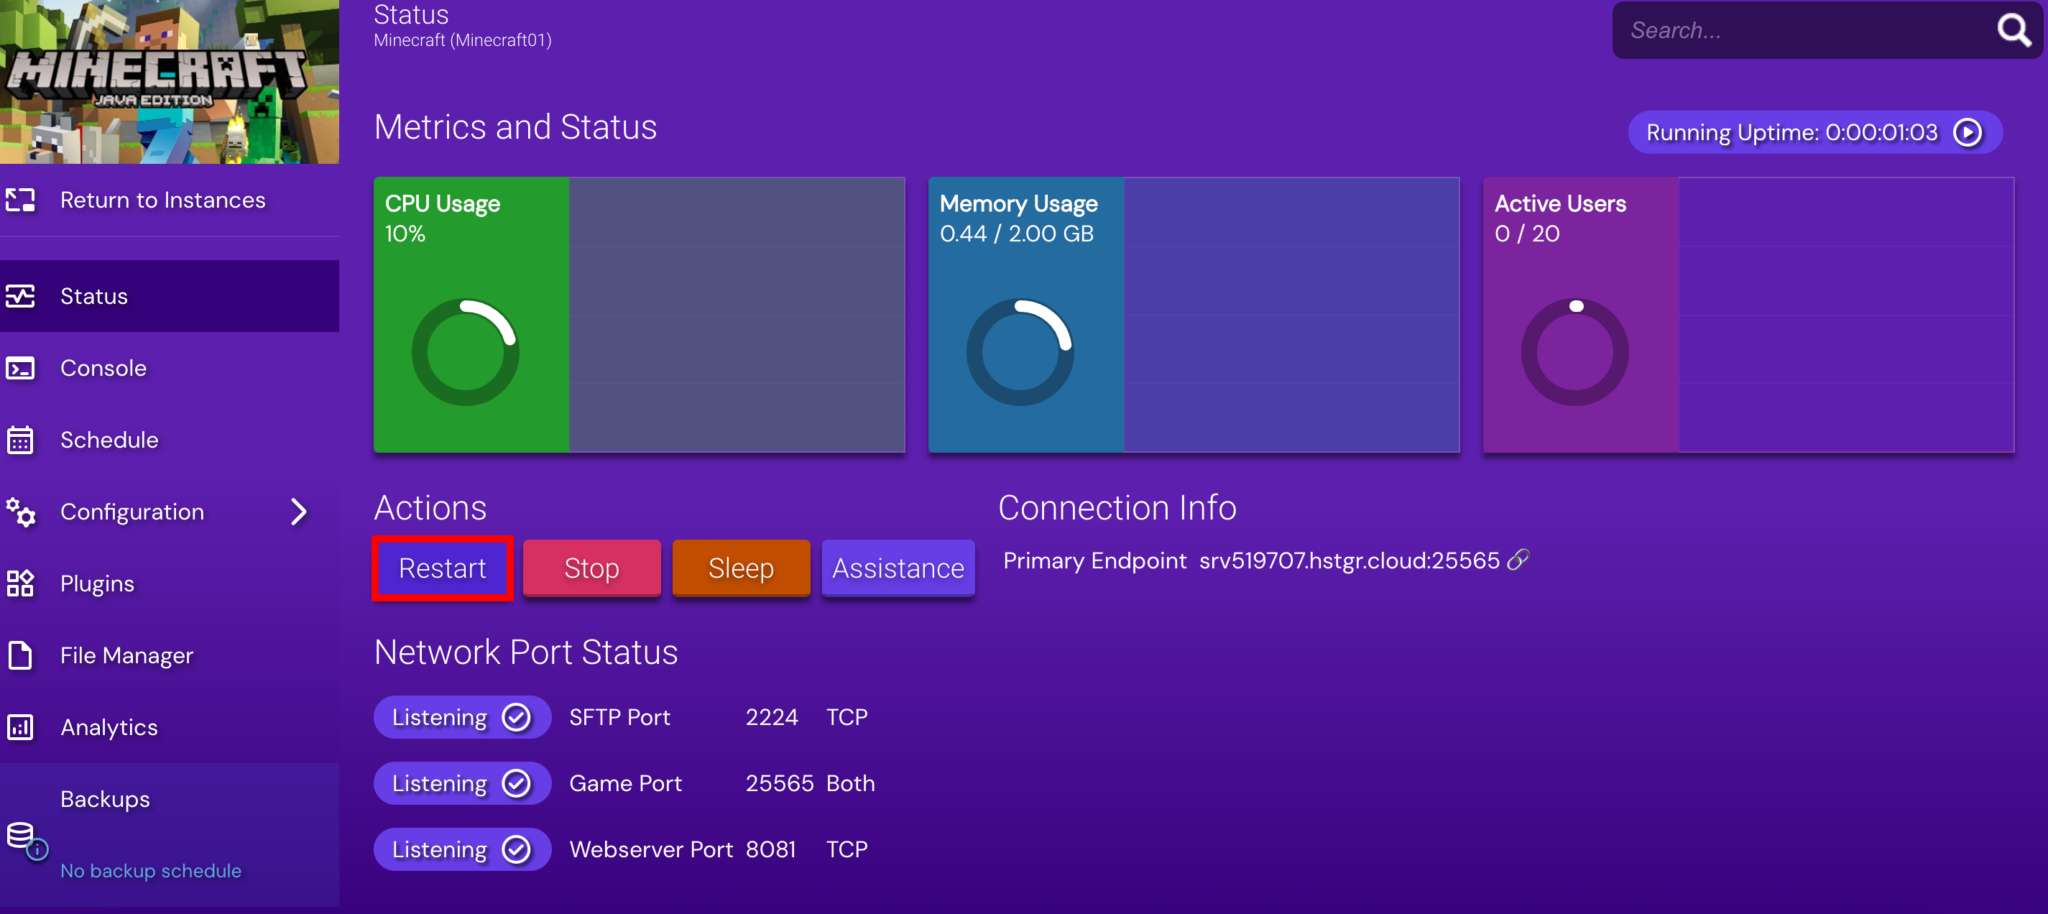Open the Console panel

tap(102, 367)
